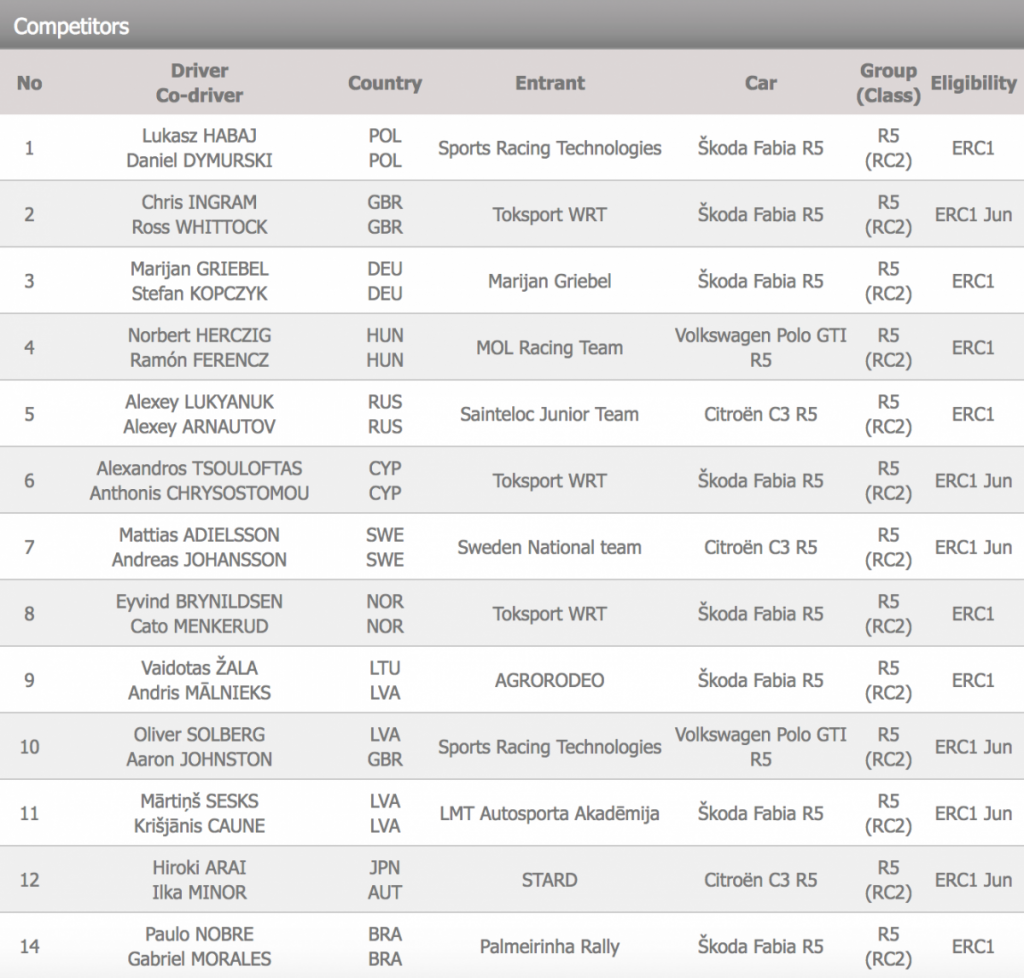
Task: Click the Car column header
Action: (760, 83)
